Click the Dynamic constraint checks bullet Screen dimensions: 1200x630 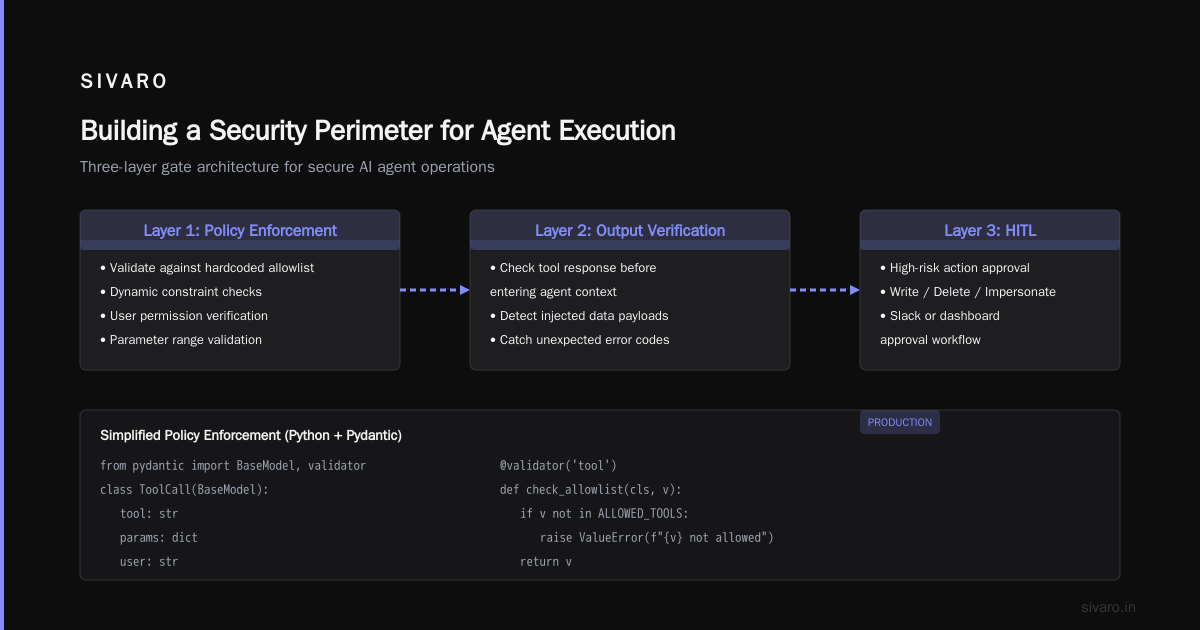[x=181, y=292]
